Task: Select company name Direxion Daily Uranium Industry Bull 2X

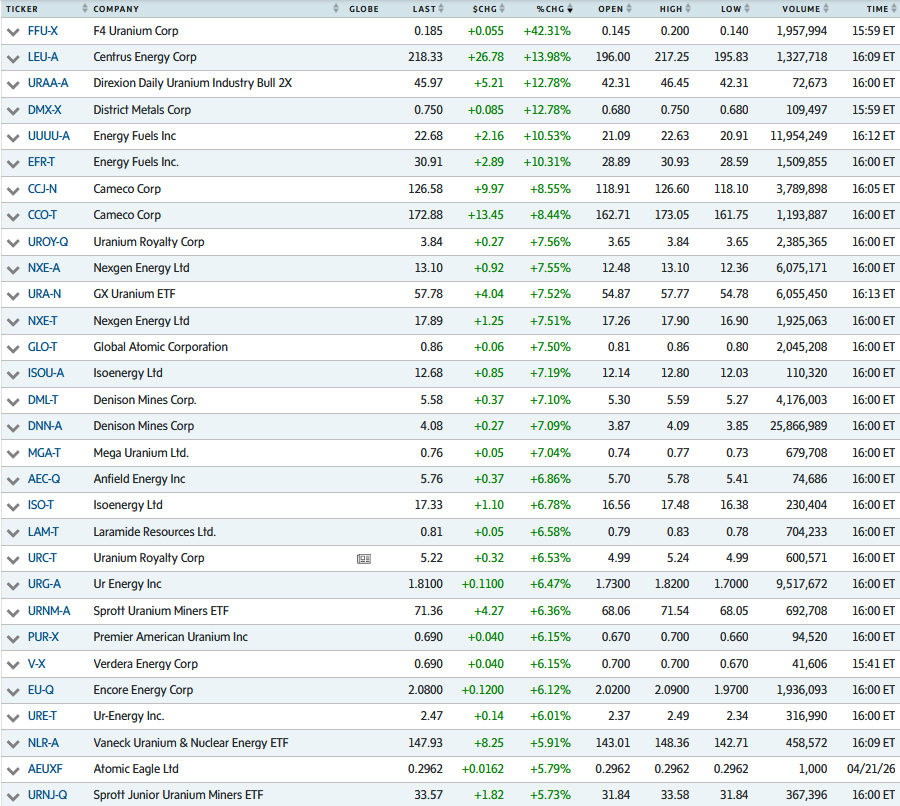Action: (193, 83)
